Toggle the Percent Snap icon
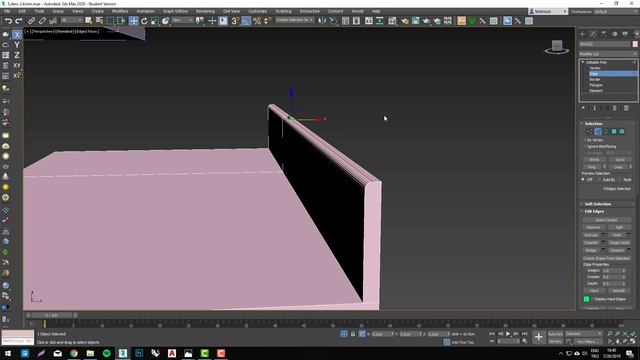This screenshot has height=360, width=640. 257,20
